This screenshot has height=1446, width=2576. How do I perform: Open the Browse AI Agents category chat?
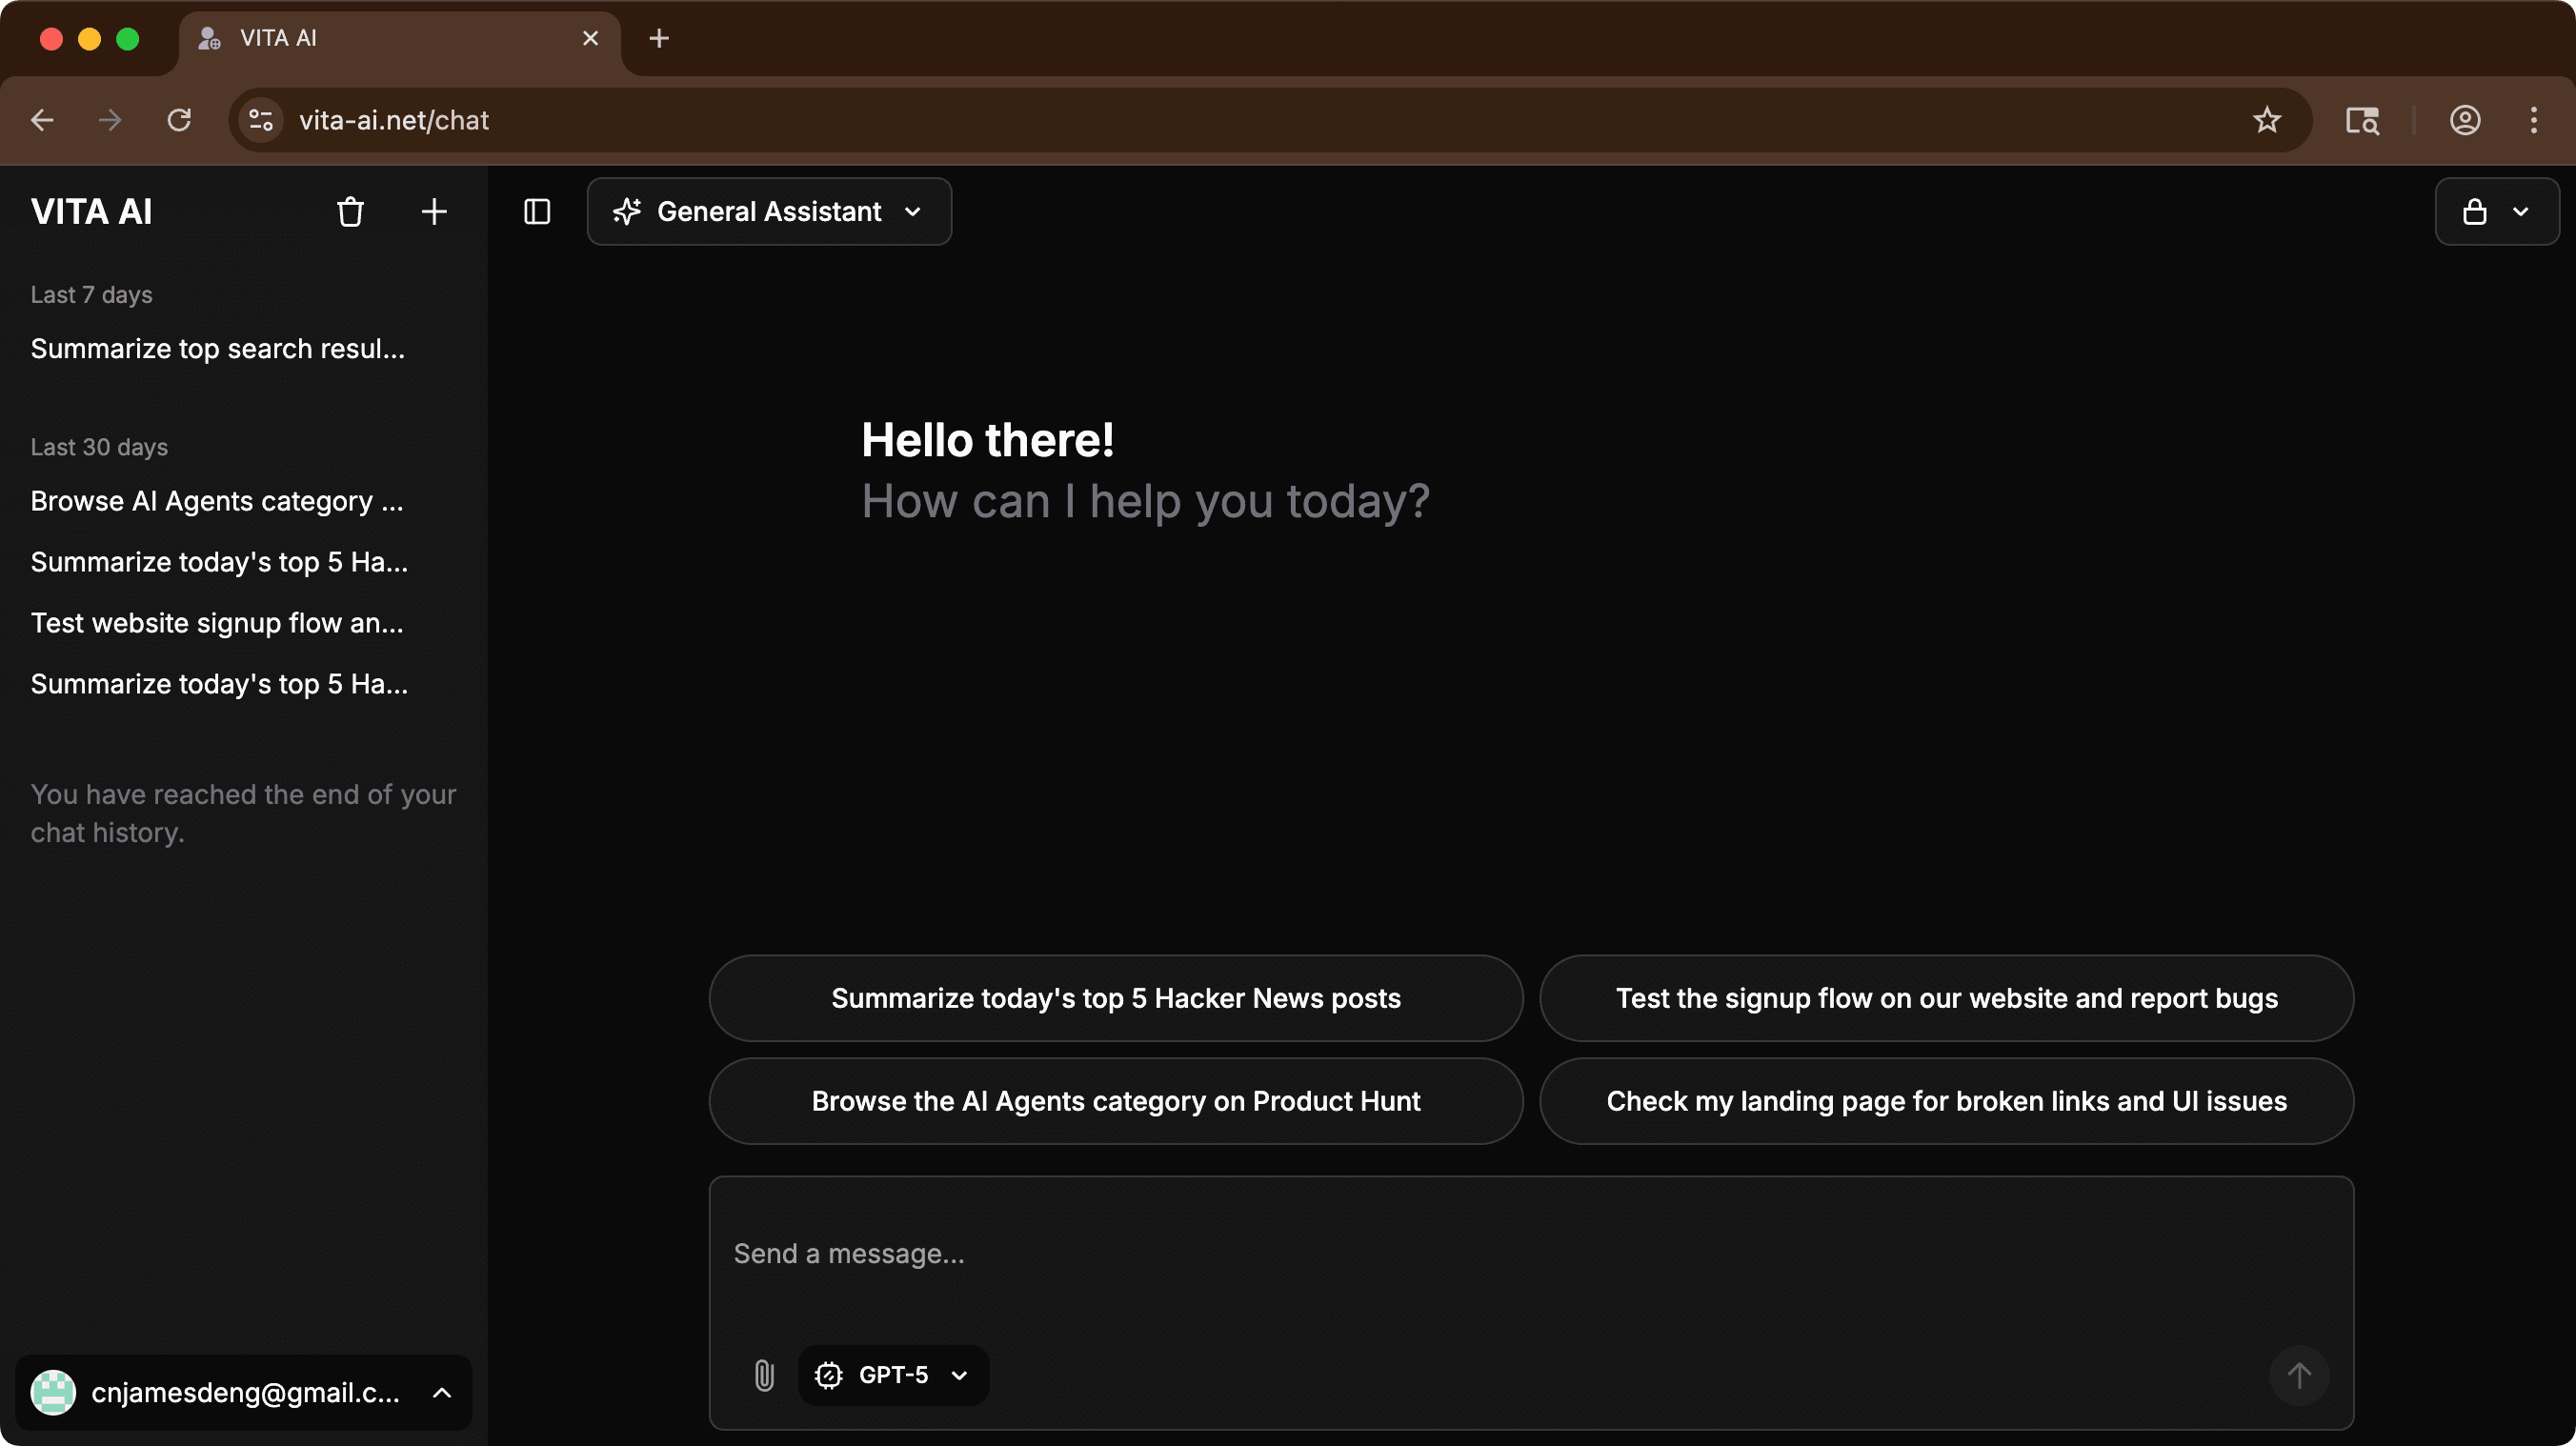point(216,501)
